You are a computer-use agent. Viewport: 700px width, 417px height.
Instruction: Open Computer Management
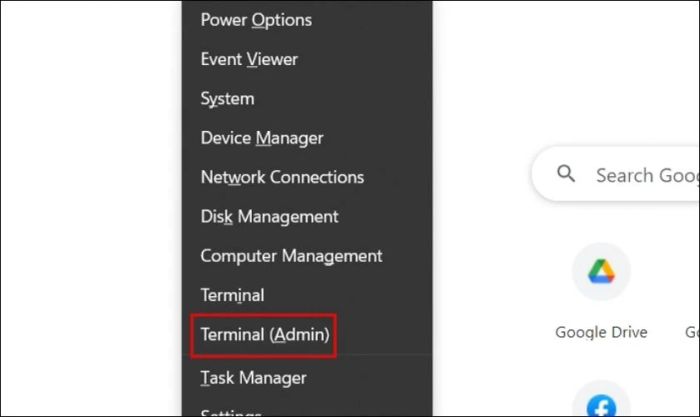(292, 256)
